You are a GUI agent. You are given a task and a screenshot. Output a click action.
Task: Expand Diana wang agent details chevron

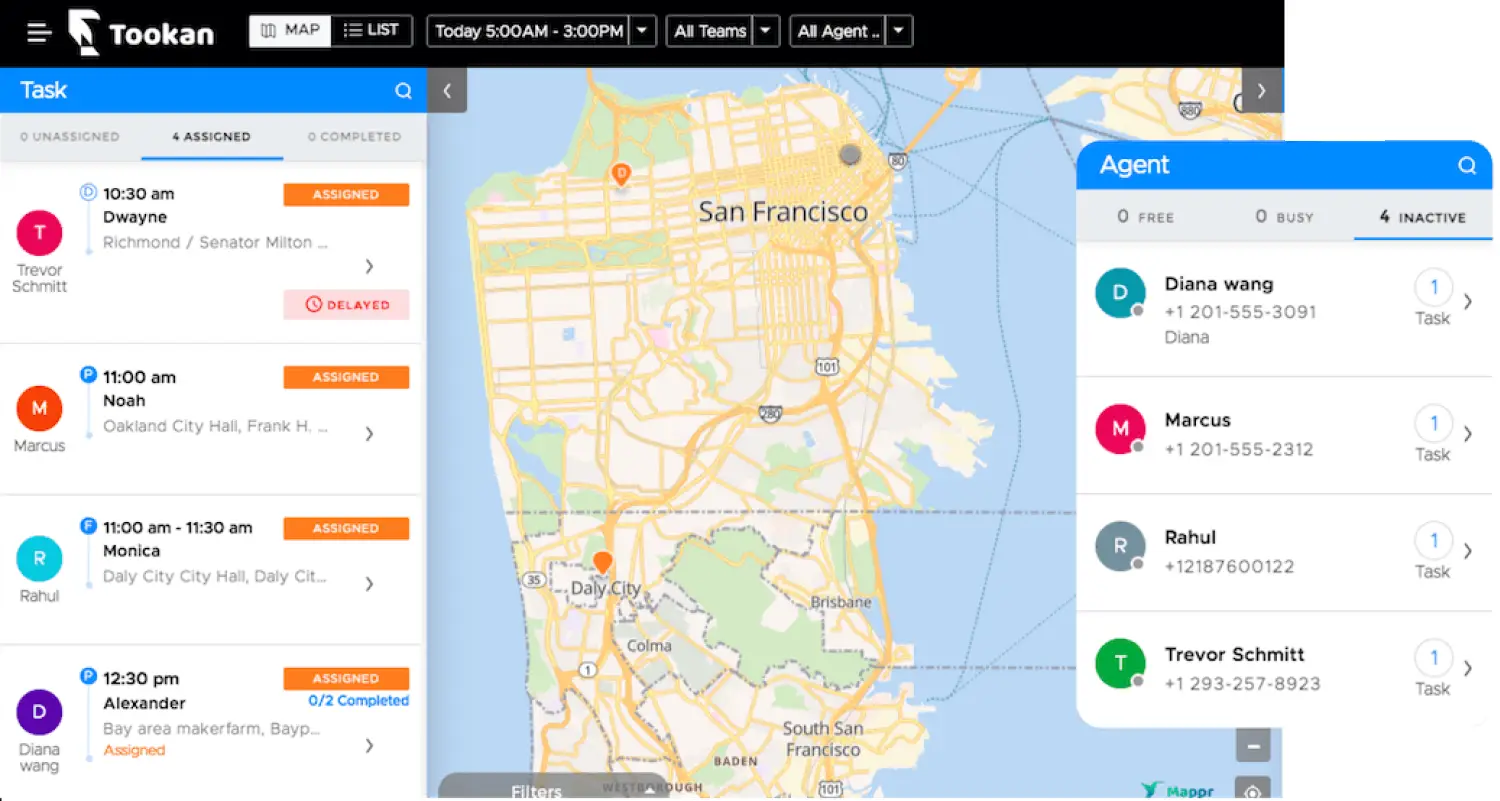pos(1467,301)
